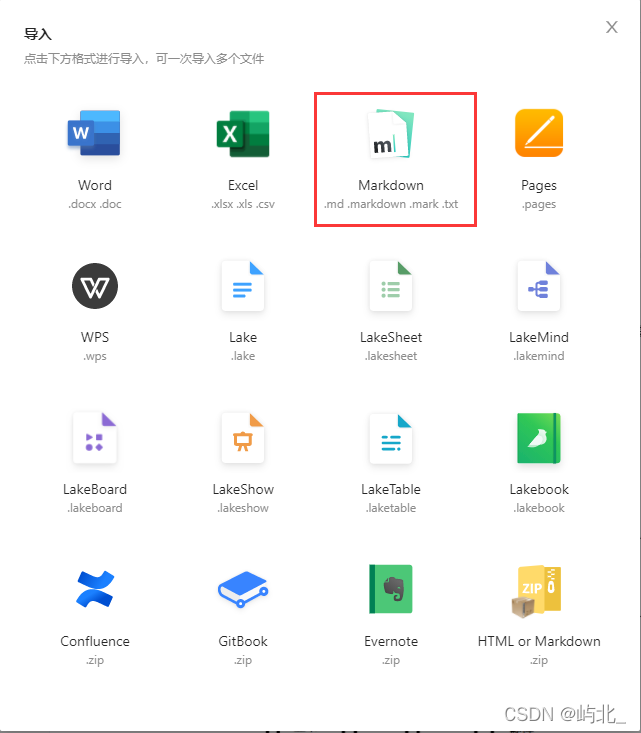Screen dimensions: 641x733
Task: Click the "Lake" format label
Action: pos(243,337)
